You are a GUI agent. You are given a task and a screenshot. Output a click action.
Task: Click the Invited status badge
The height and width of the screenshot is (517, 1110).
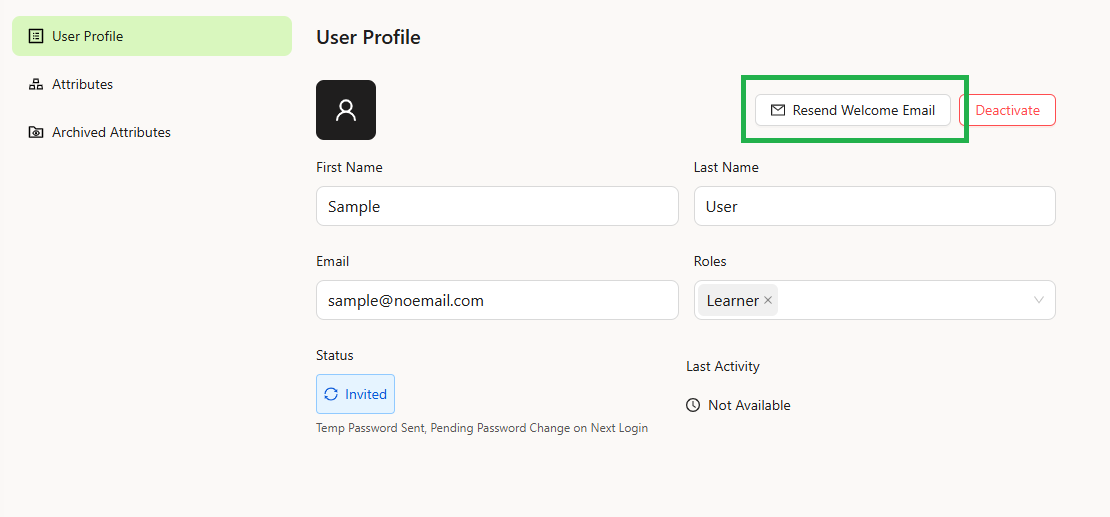tap(355, 394)
